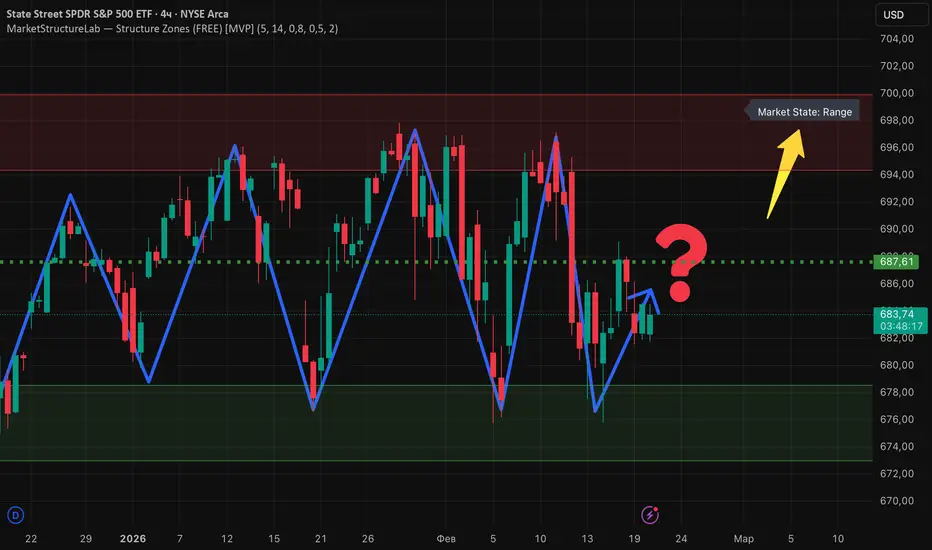This screenshot has height=550, width=932.
Task: Click the 670,00 price axis value
Action: (896, 501)
